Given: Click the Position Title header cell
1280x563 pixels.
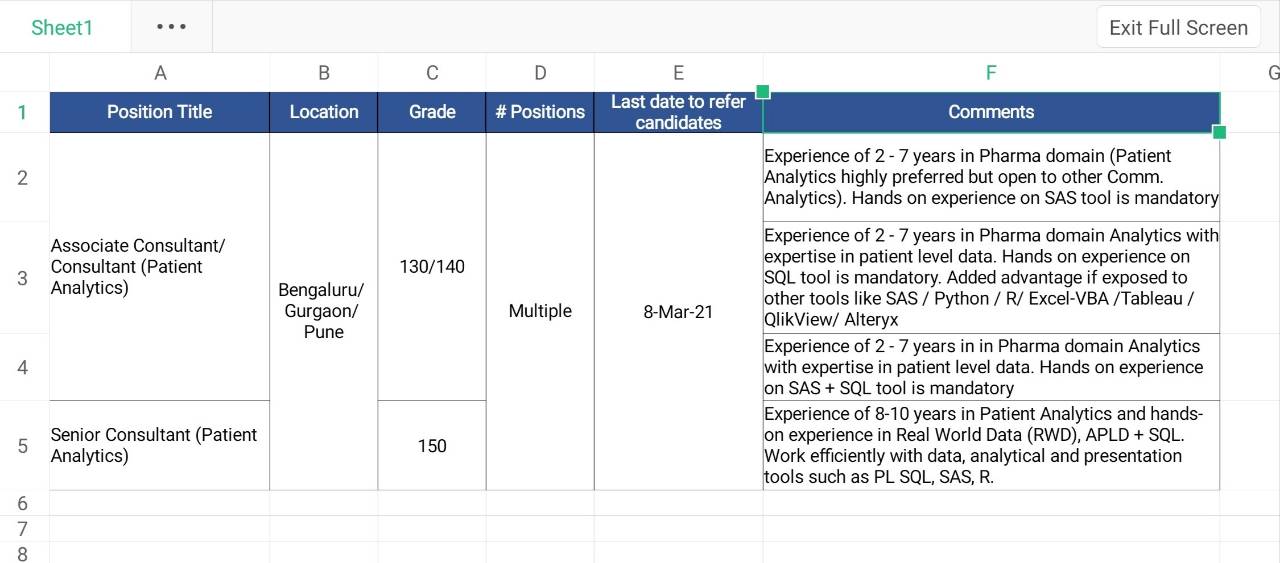Looking at the screenshot, I should (x=160, y=112).
